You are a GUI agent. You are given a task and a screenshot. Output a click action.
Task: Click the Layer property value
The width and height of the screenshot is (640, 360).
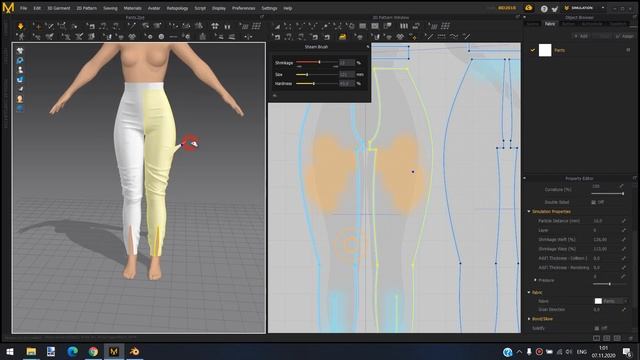tap(595, 230)
